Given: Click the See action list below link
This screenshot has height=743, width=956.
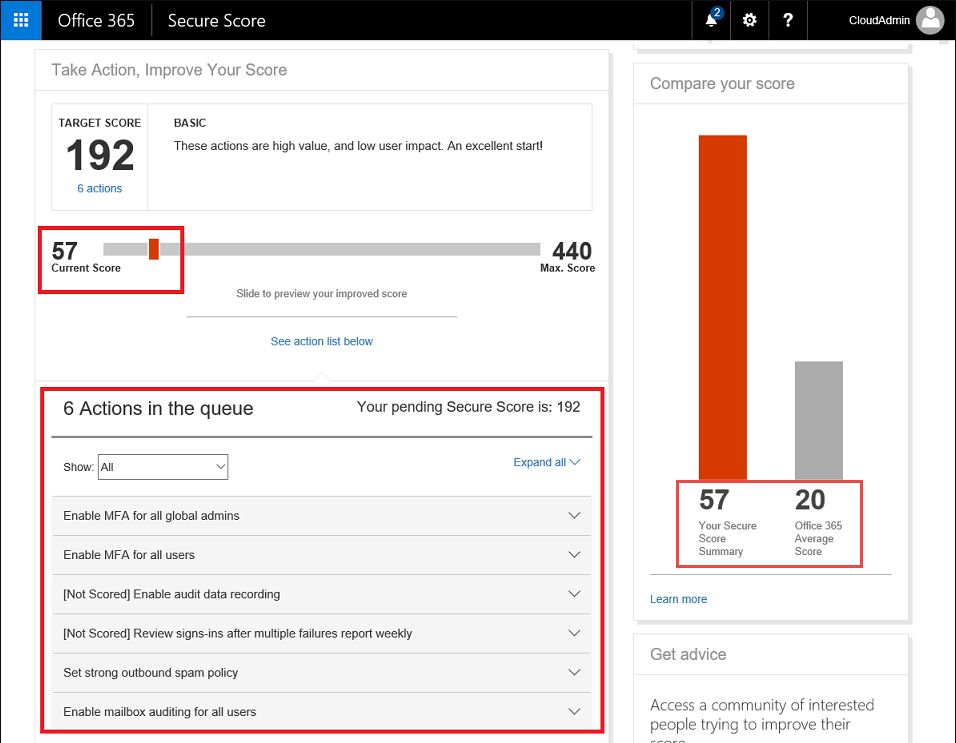Looking at the screenshot, I should 321,341.
